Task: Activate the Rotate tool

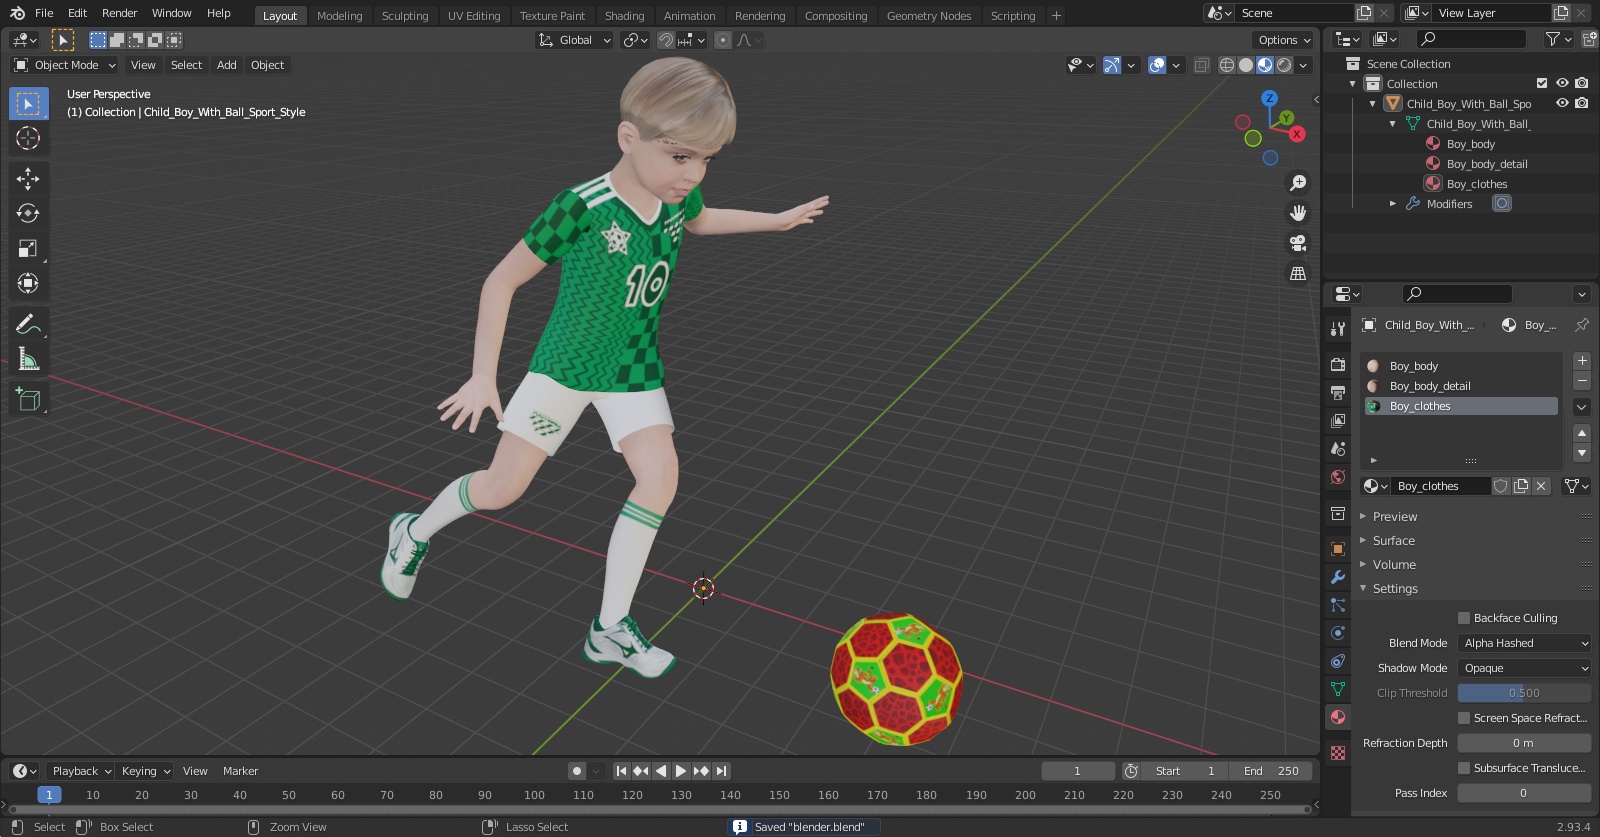Action: click(28, 213)
